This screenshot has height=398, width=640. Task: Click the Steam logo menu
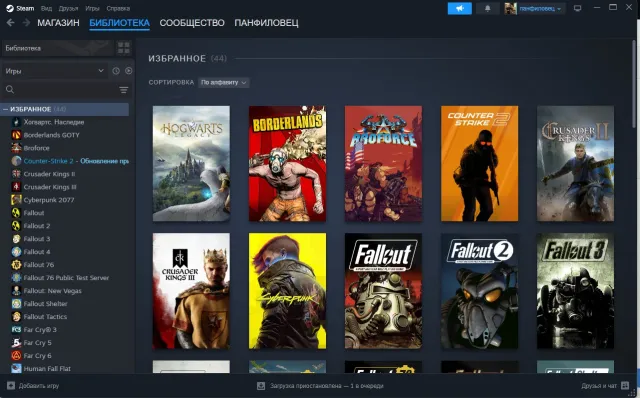pyautogui.click(x=10, y=8)
